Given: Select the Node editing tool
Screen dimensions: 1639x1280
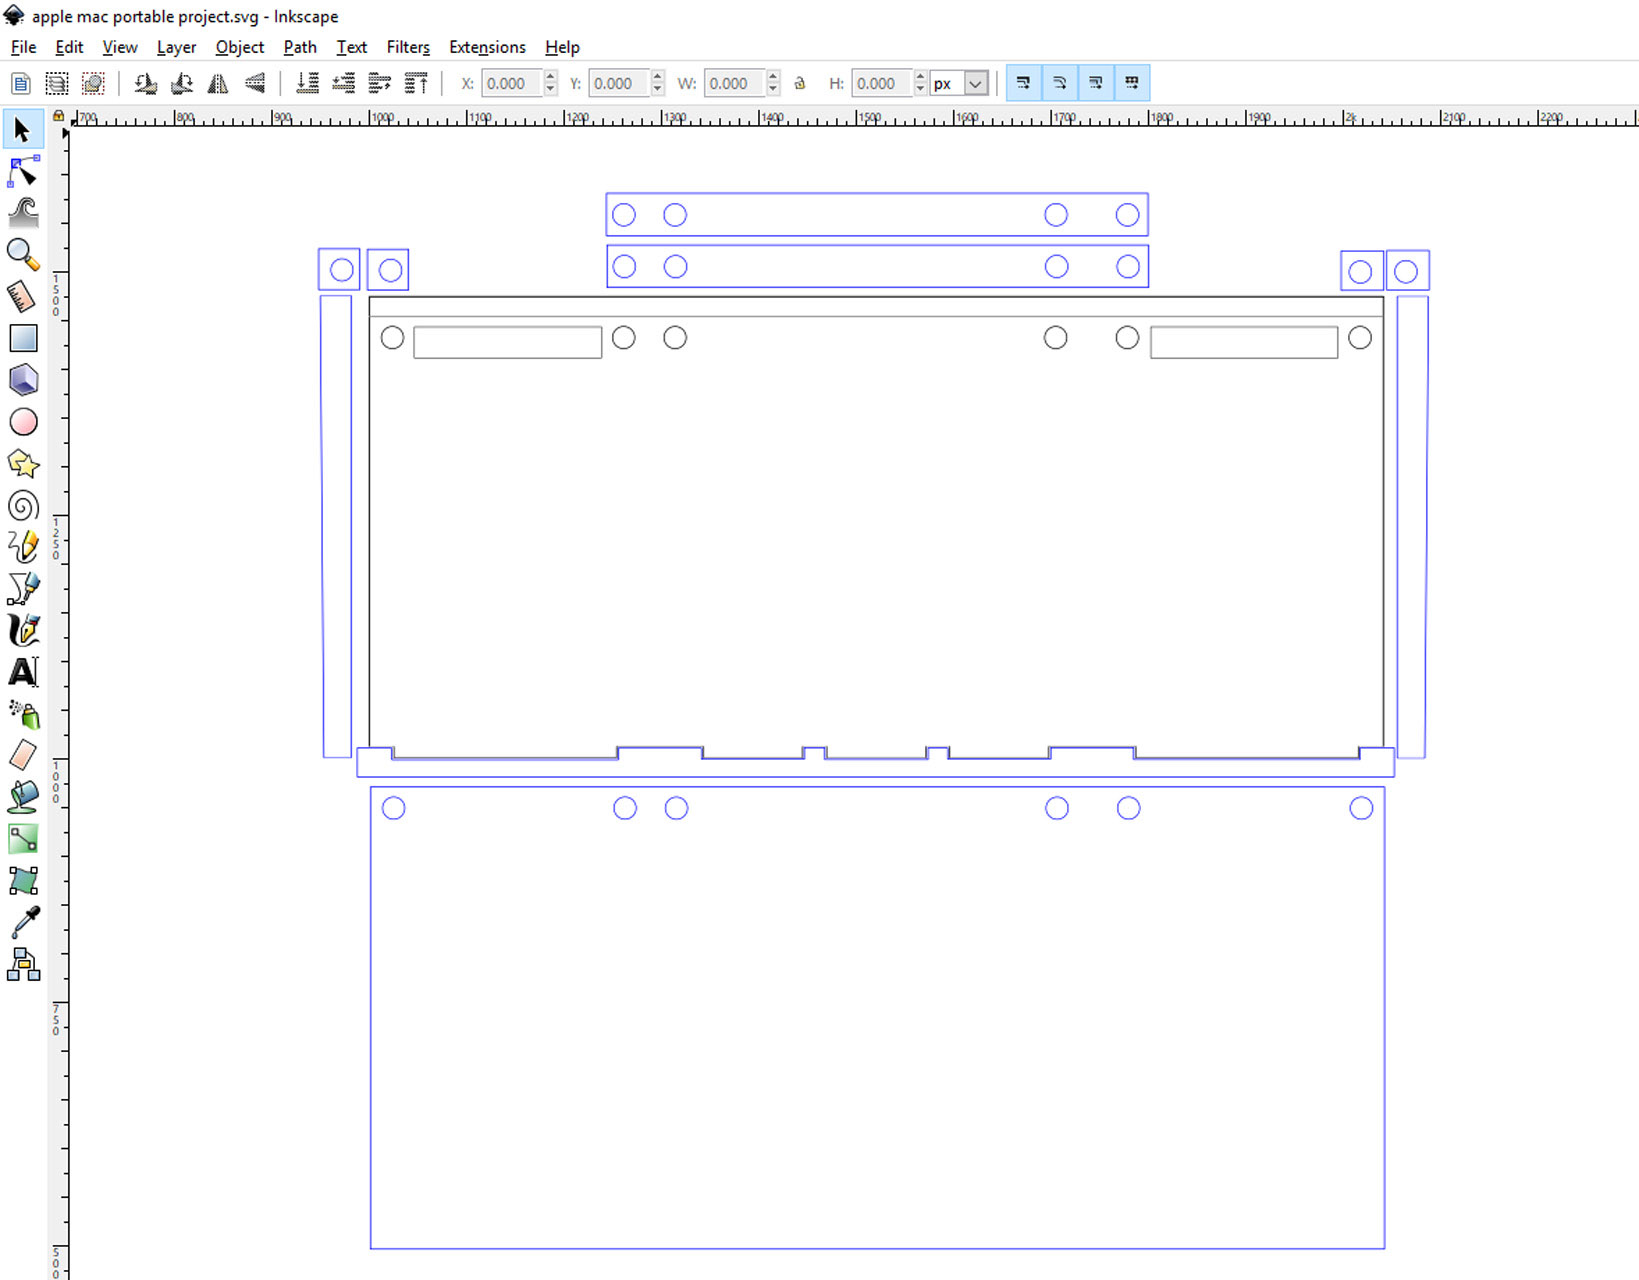Looking at the screenshot, I should (x=23, y=172).
